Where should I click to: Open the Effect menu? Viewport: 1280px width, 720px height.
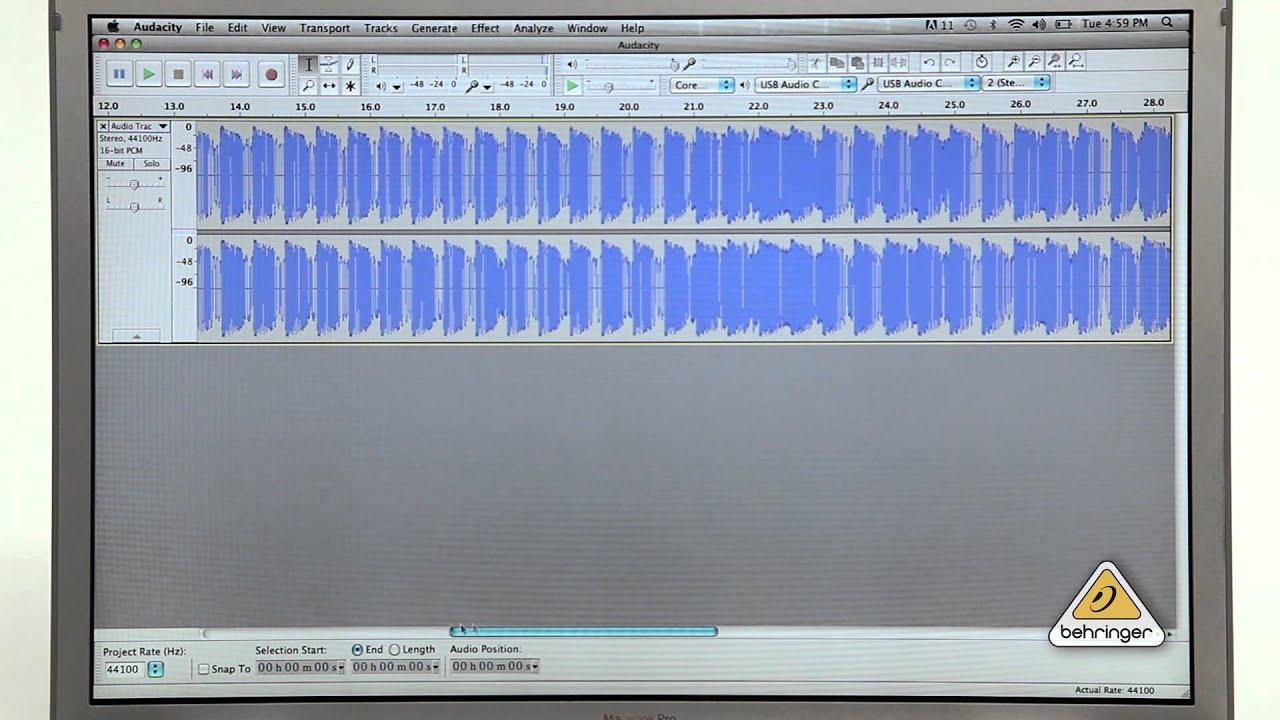point(485,28)
